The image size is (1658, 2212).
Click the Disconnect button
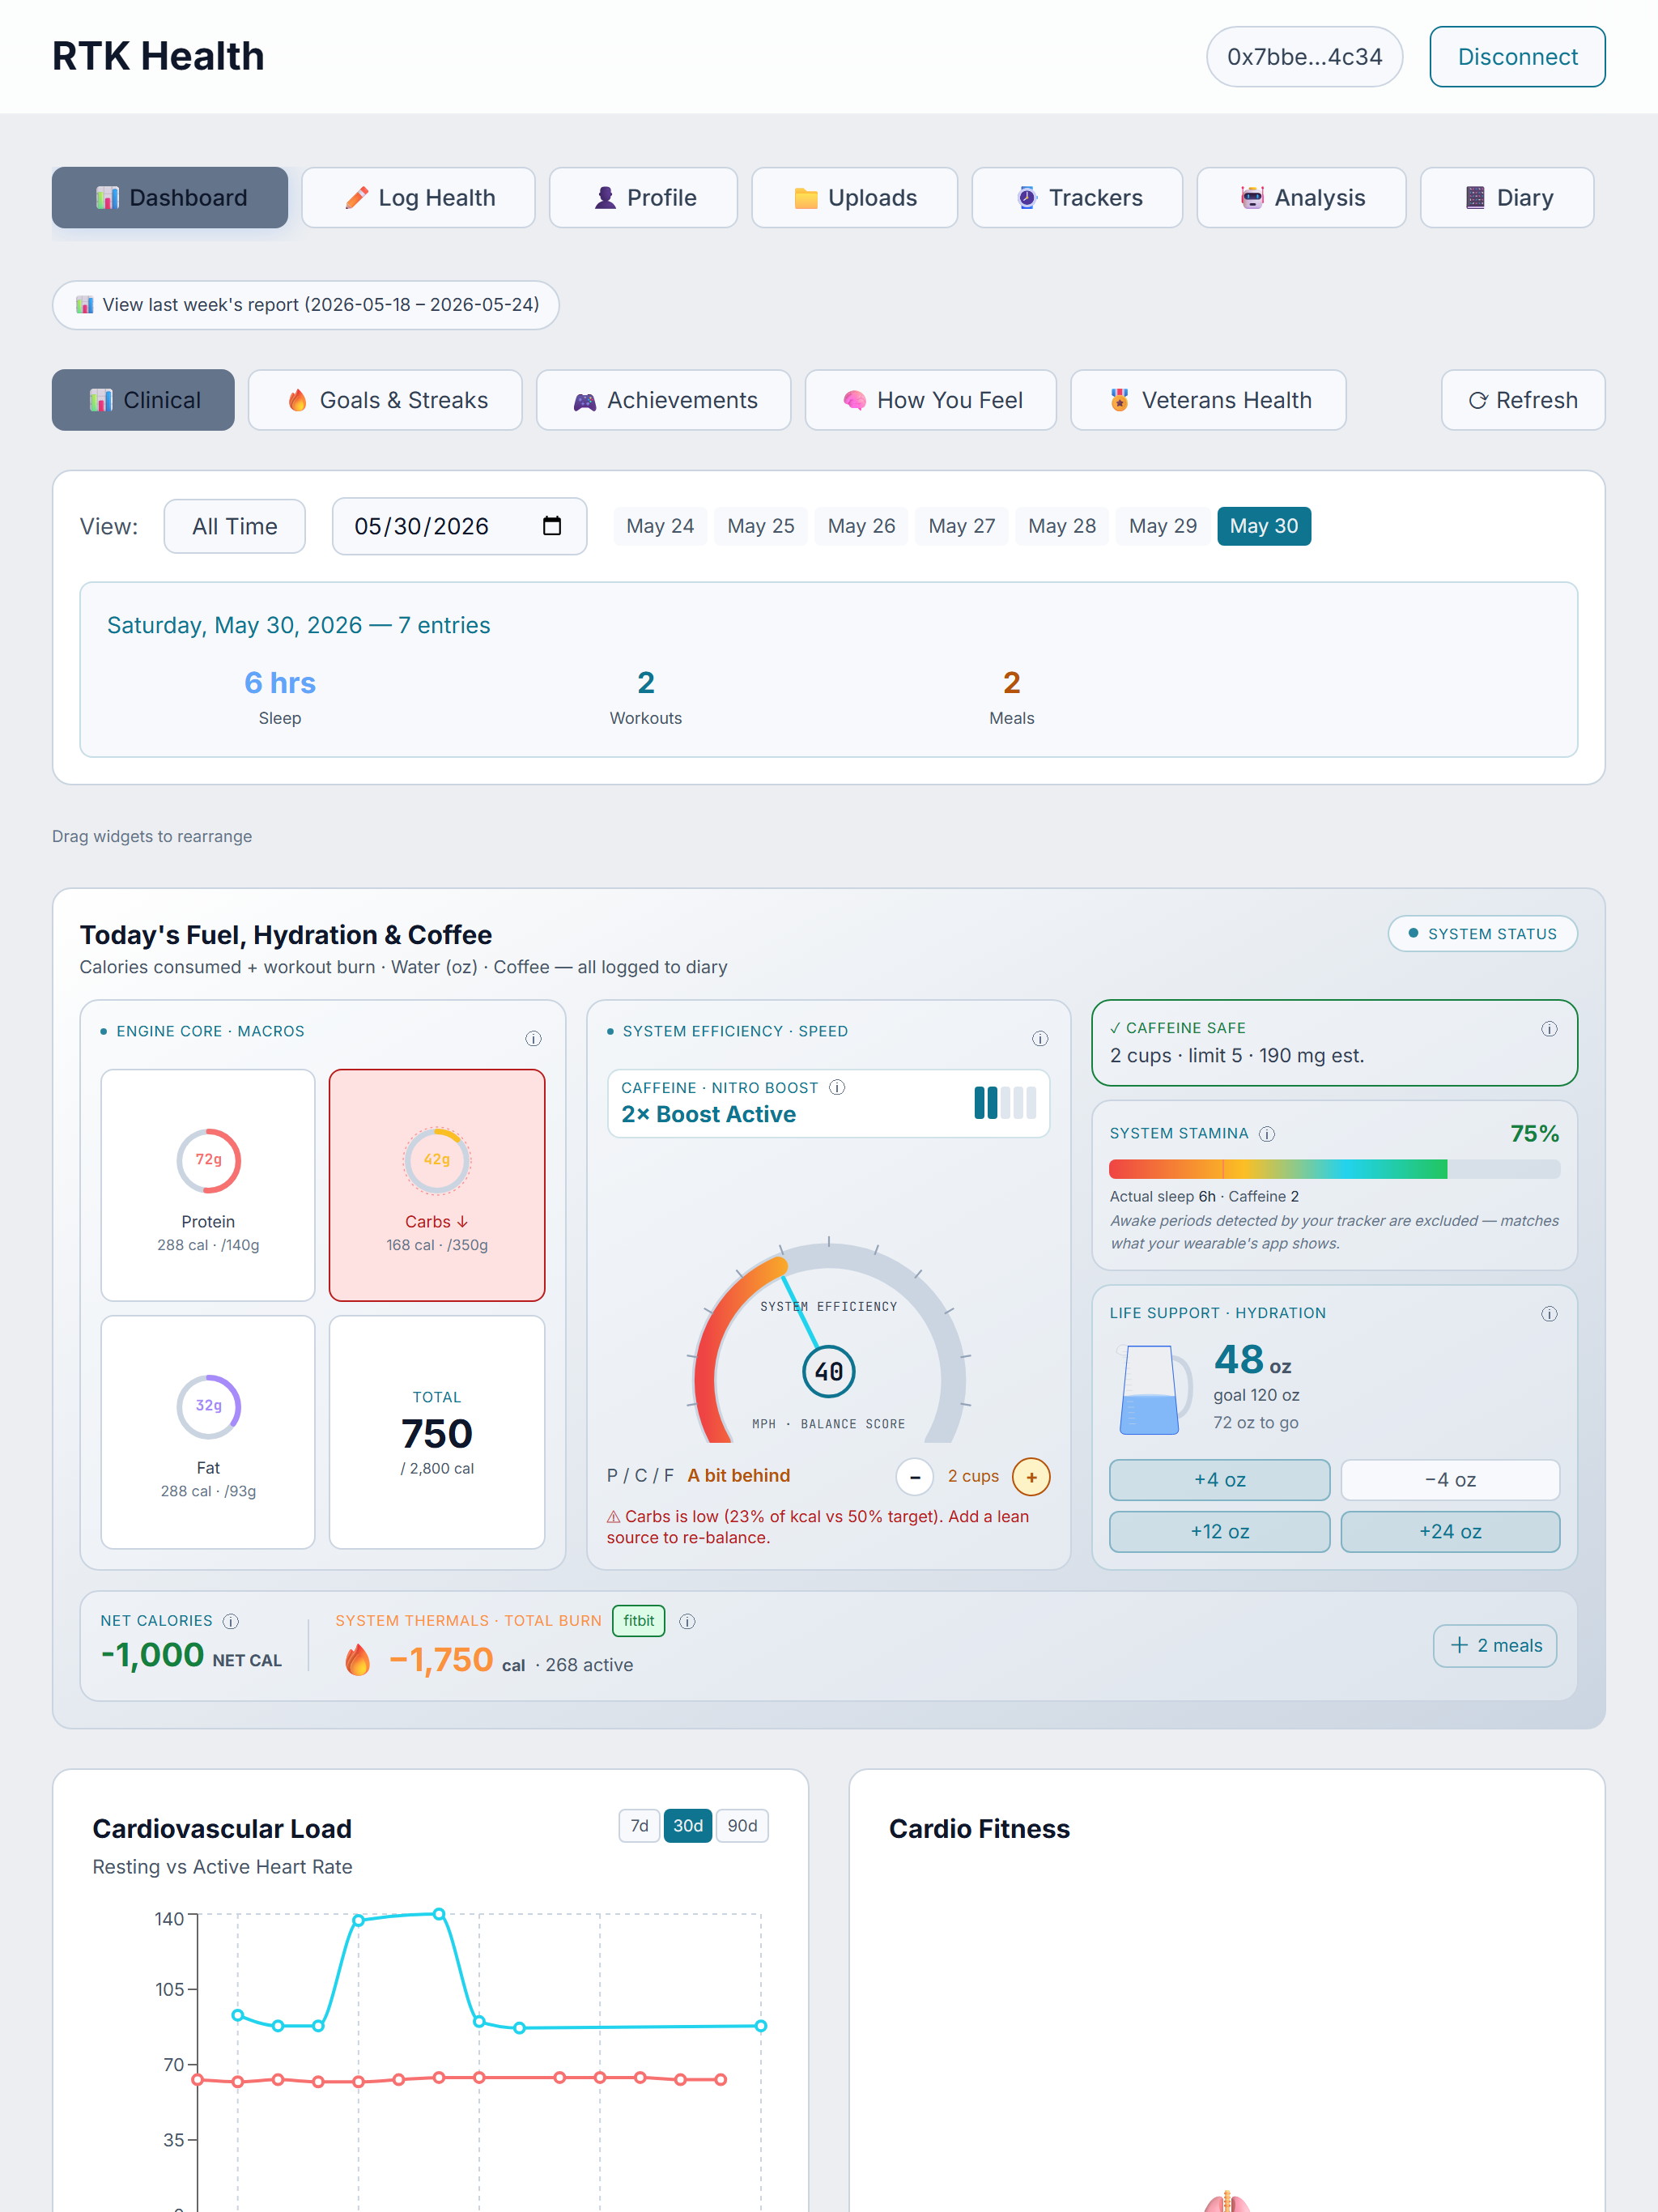click(1517, 57)
